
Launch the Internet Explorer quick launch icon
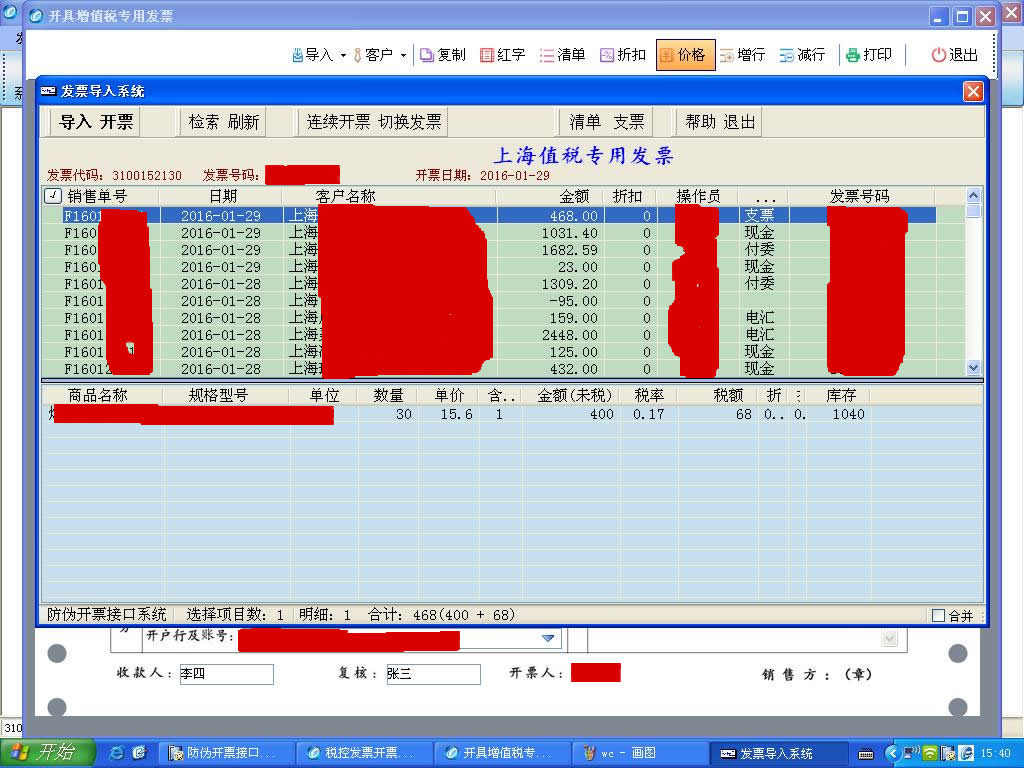coord(117,753)
